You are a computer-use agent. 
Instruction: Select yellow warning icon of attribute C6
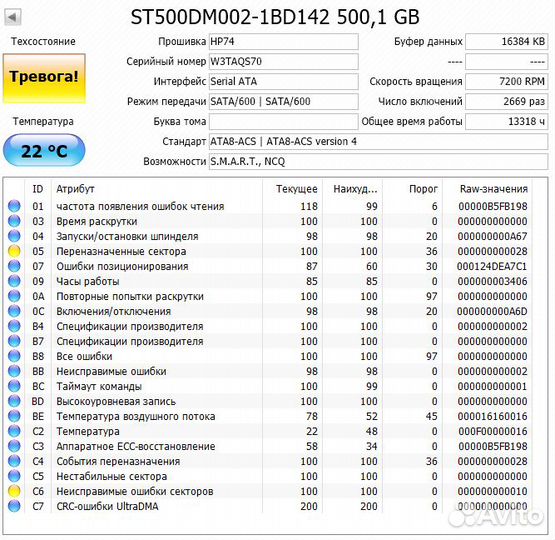(x=14, y=491)
